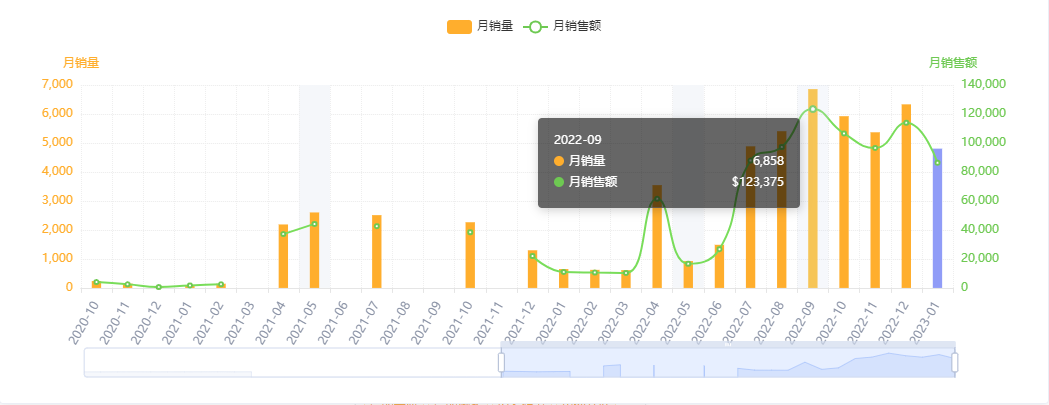Select the 2022-09 highlighted bar
Screen dimensions: 1049x405
[812, 188]
